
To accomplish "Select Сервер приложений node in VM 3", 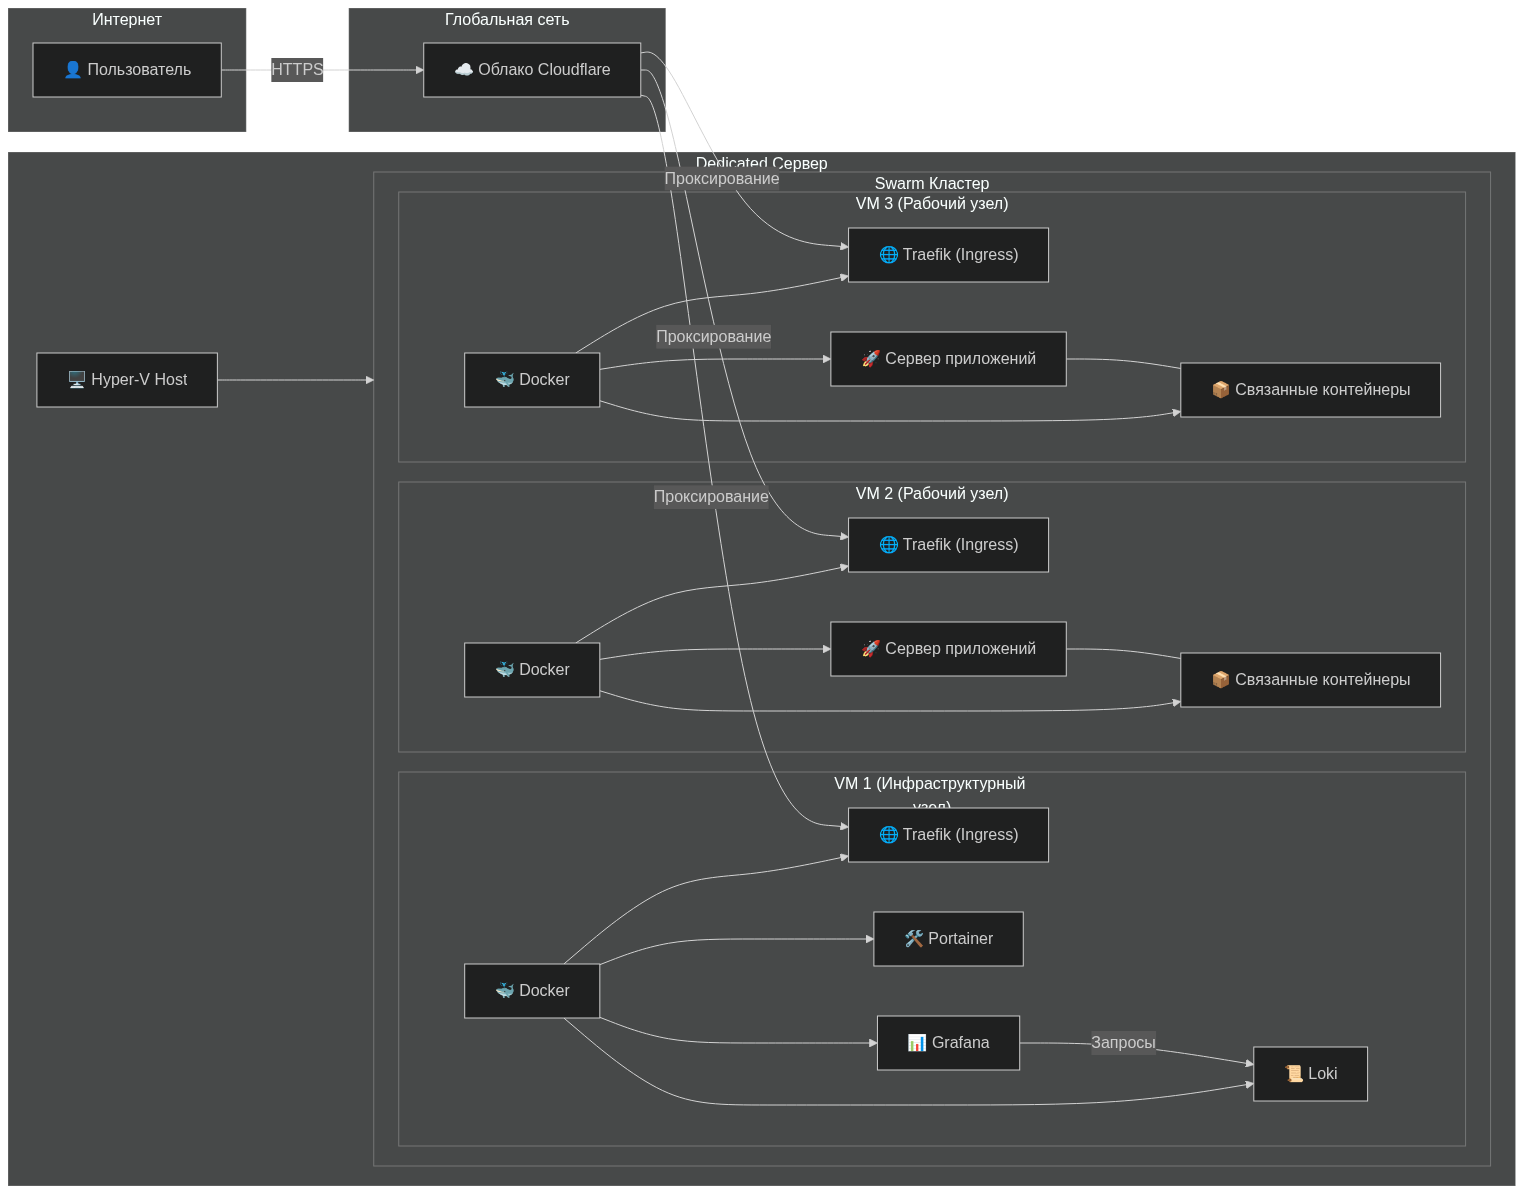I will click(x=948, y=359).
